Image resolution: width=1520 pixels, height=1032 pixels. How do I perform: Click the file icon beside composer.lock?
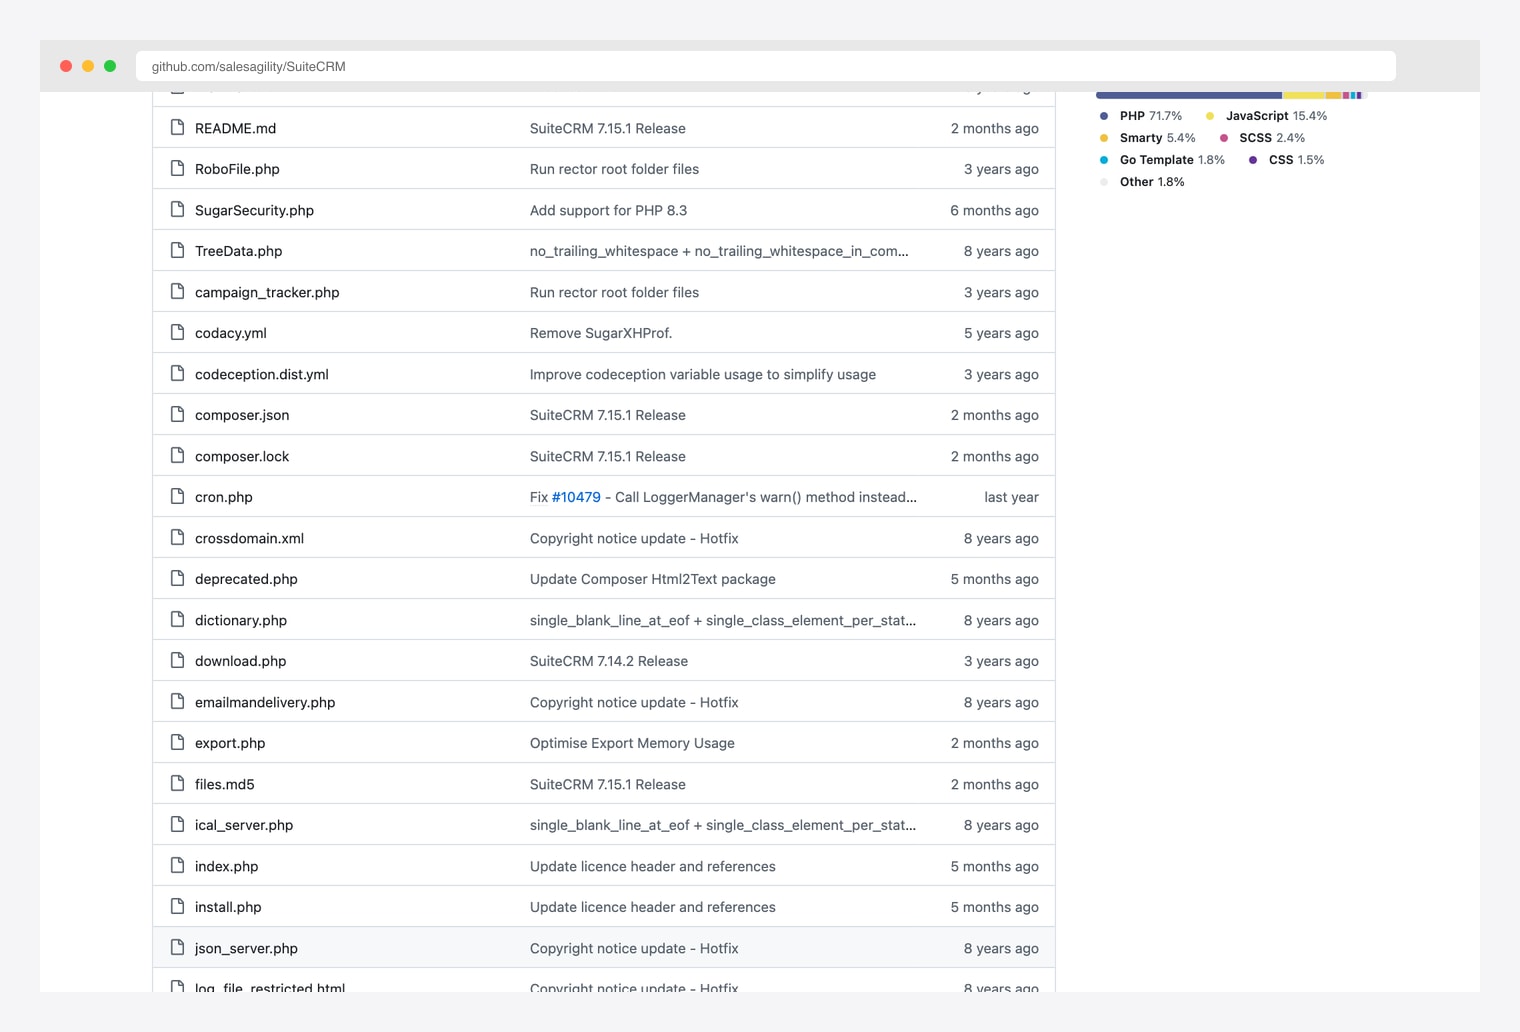coord(177,455)
